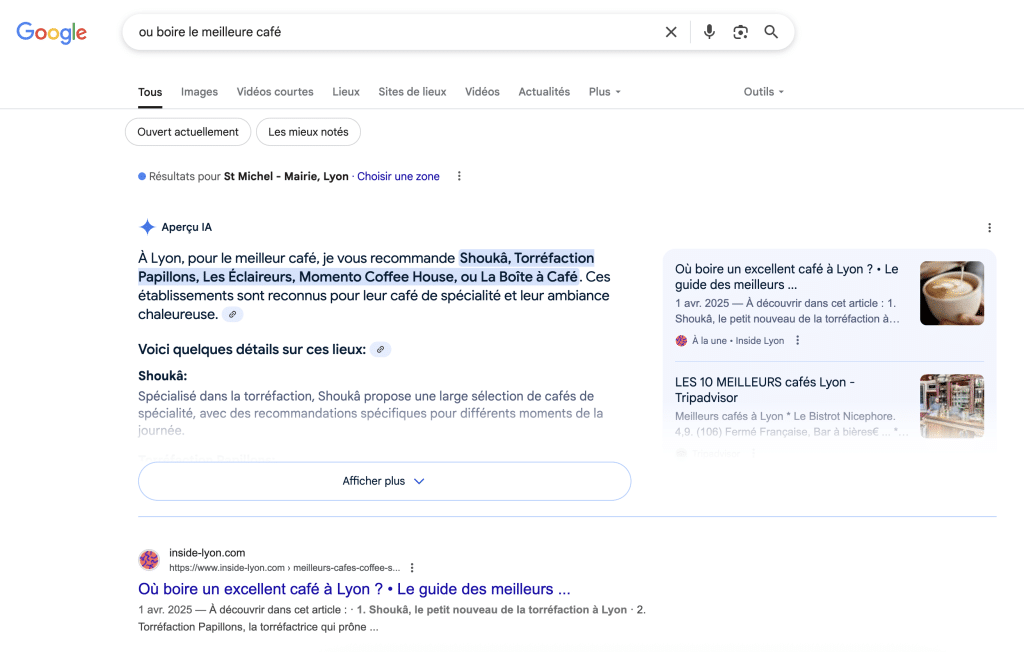Click the Tripadvisor café thumbnail
The width and height of the screenshot is (1024, 652).
point(952,406)
